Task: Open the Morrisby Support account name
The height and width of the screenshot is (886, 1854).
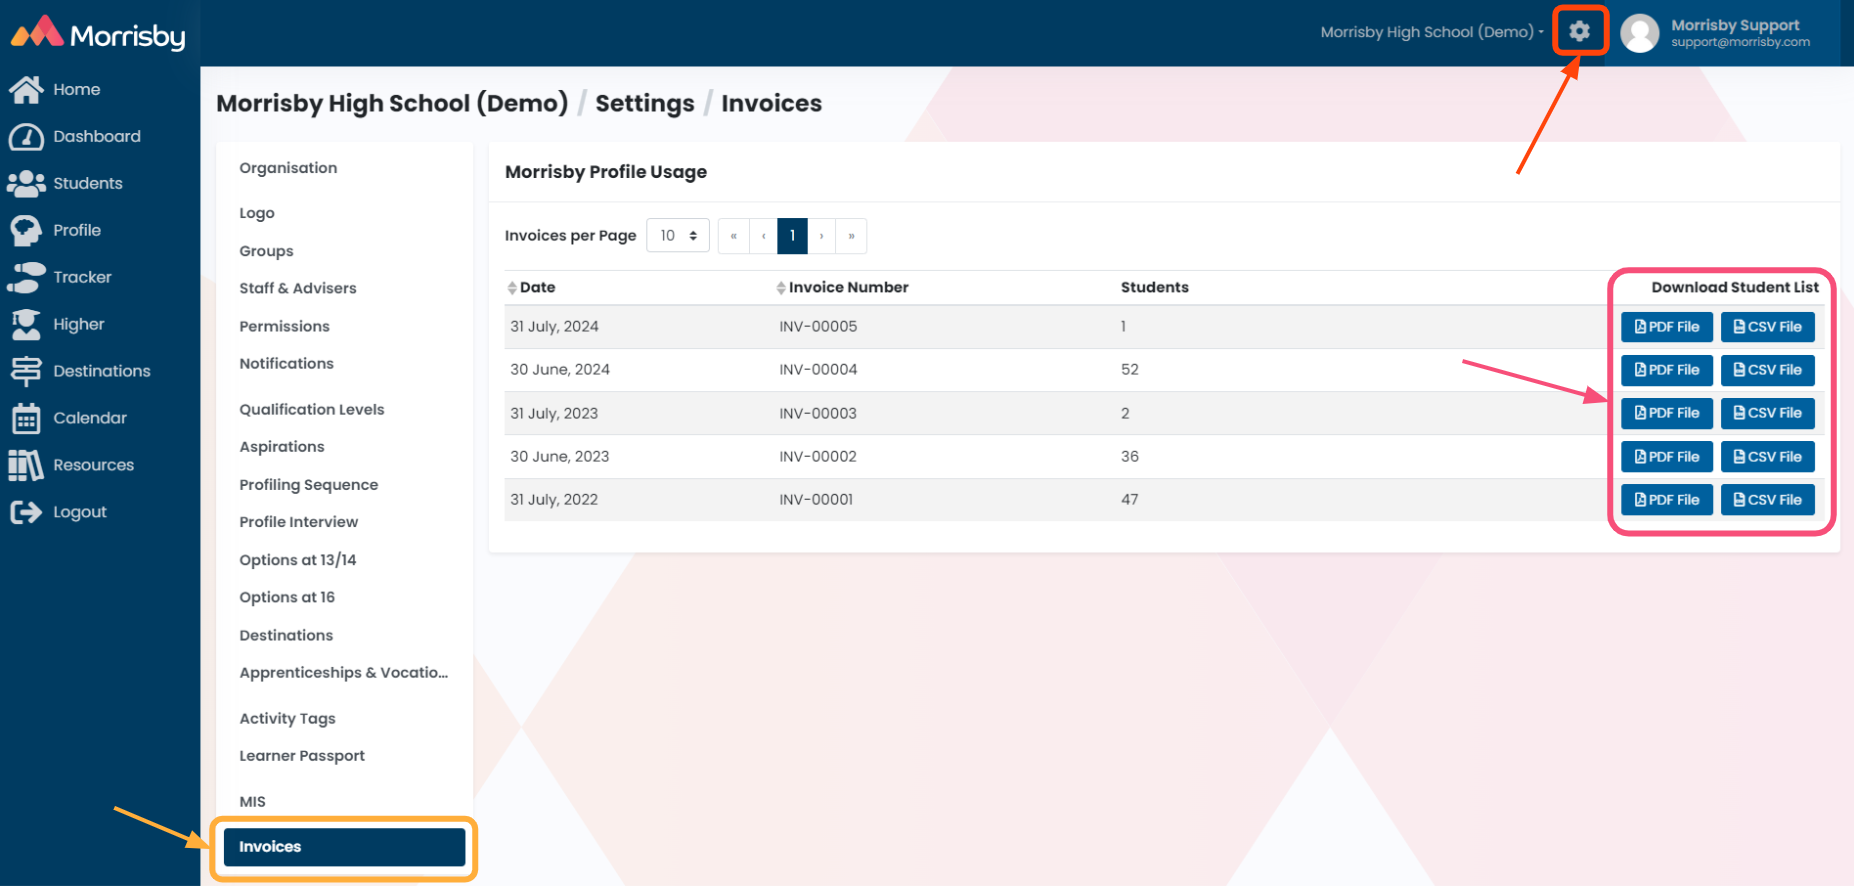Action: point(1735,25)
